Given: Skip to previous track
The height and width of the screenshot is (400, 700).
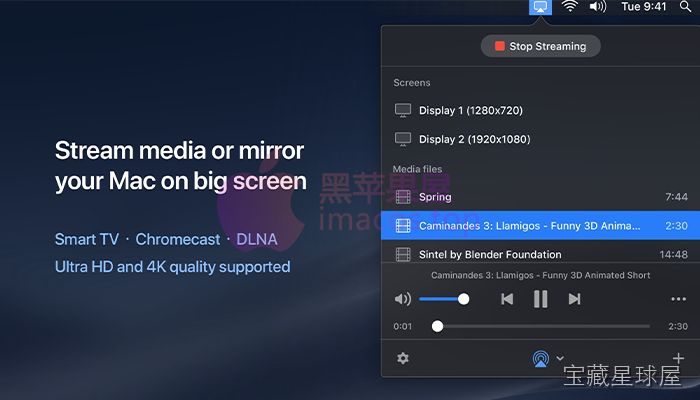Looking at the screenshot, I should tap(507, 299).
